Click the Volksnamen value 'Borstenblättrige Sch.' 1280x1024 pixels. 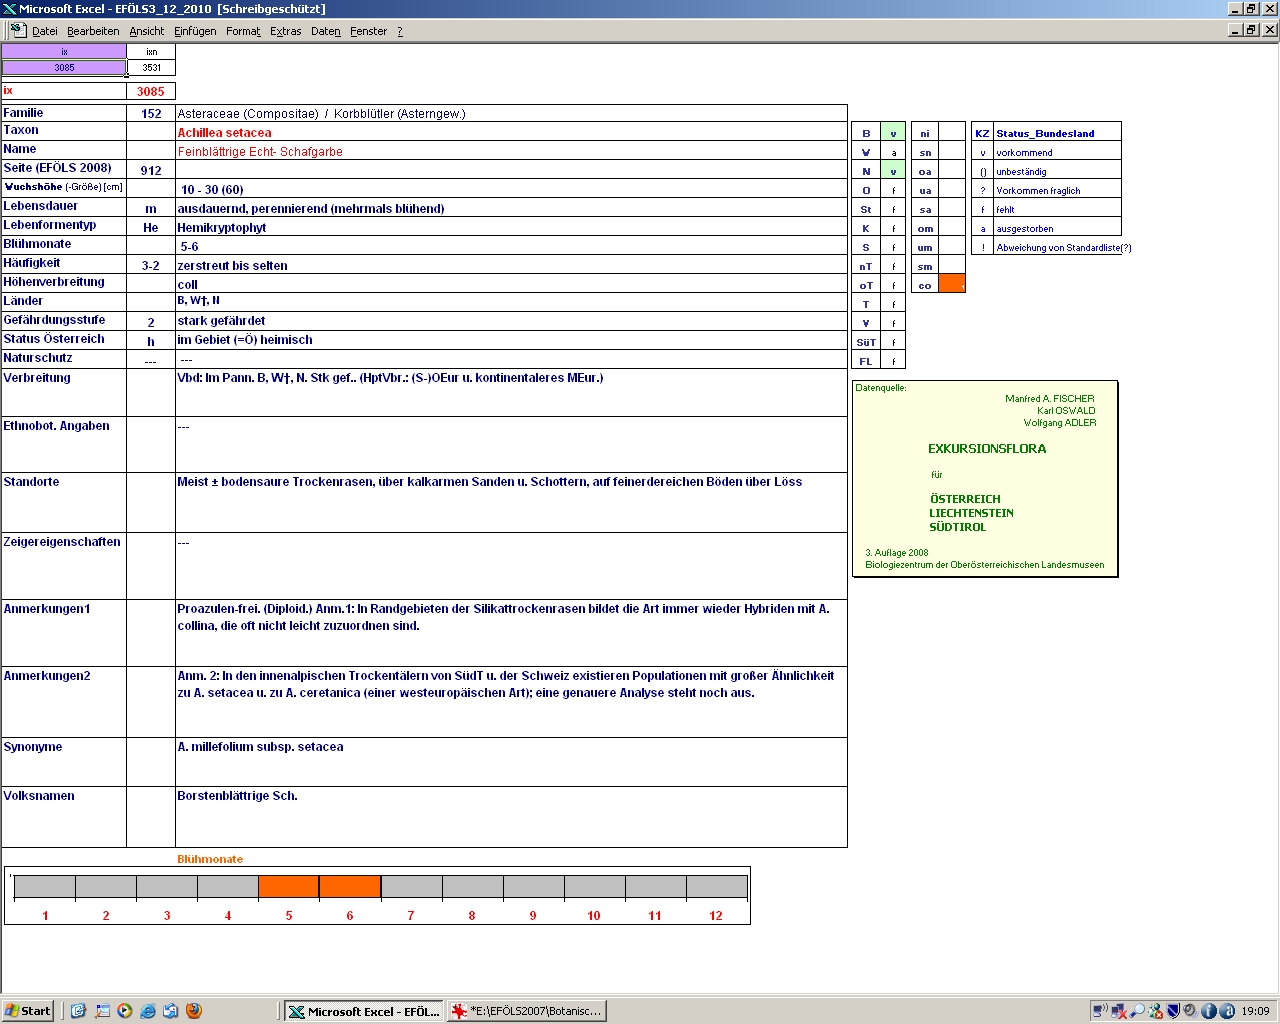click(x=237, y=796)
